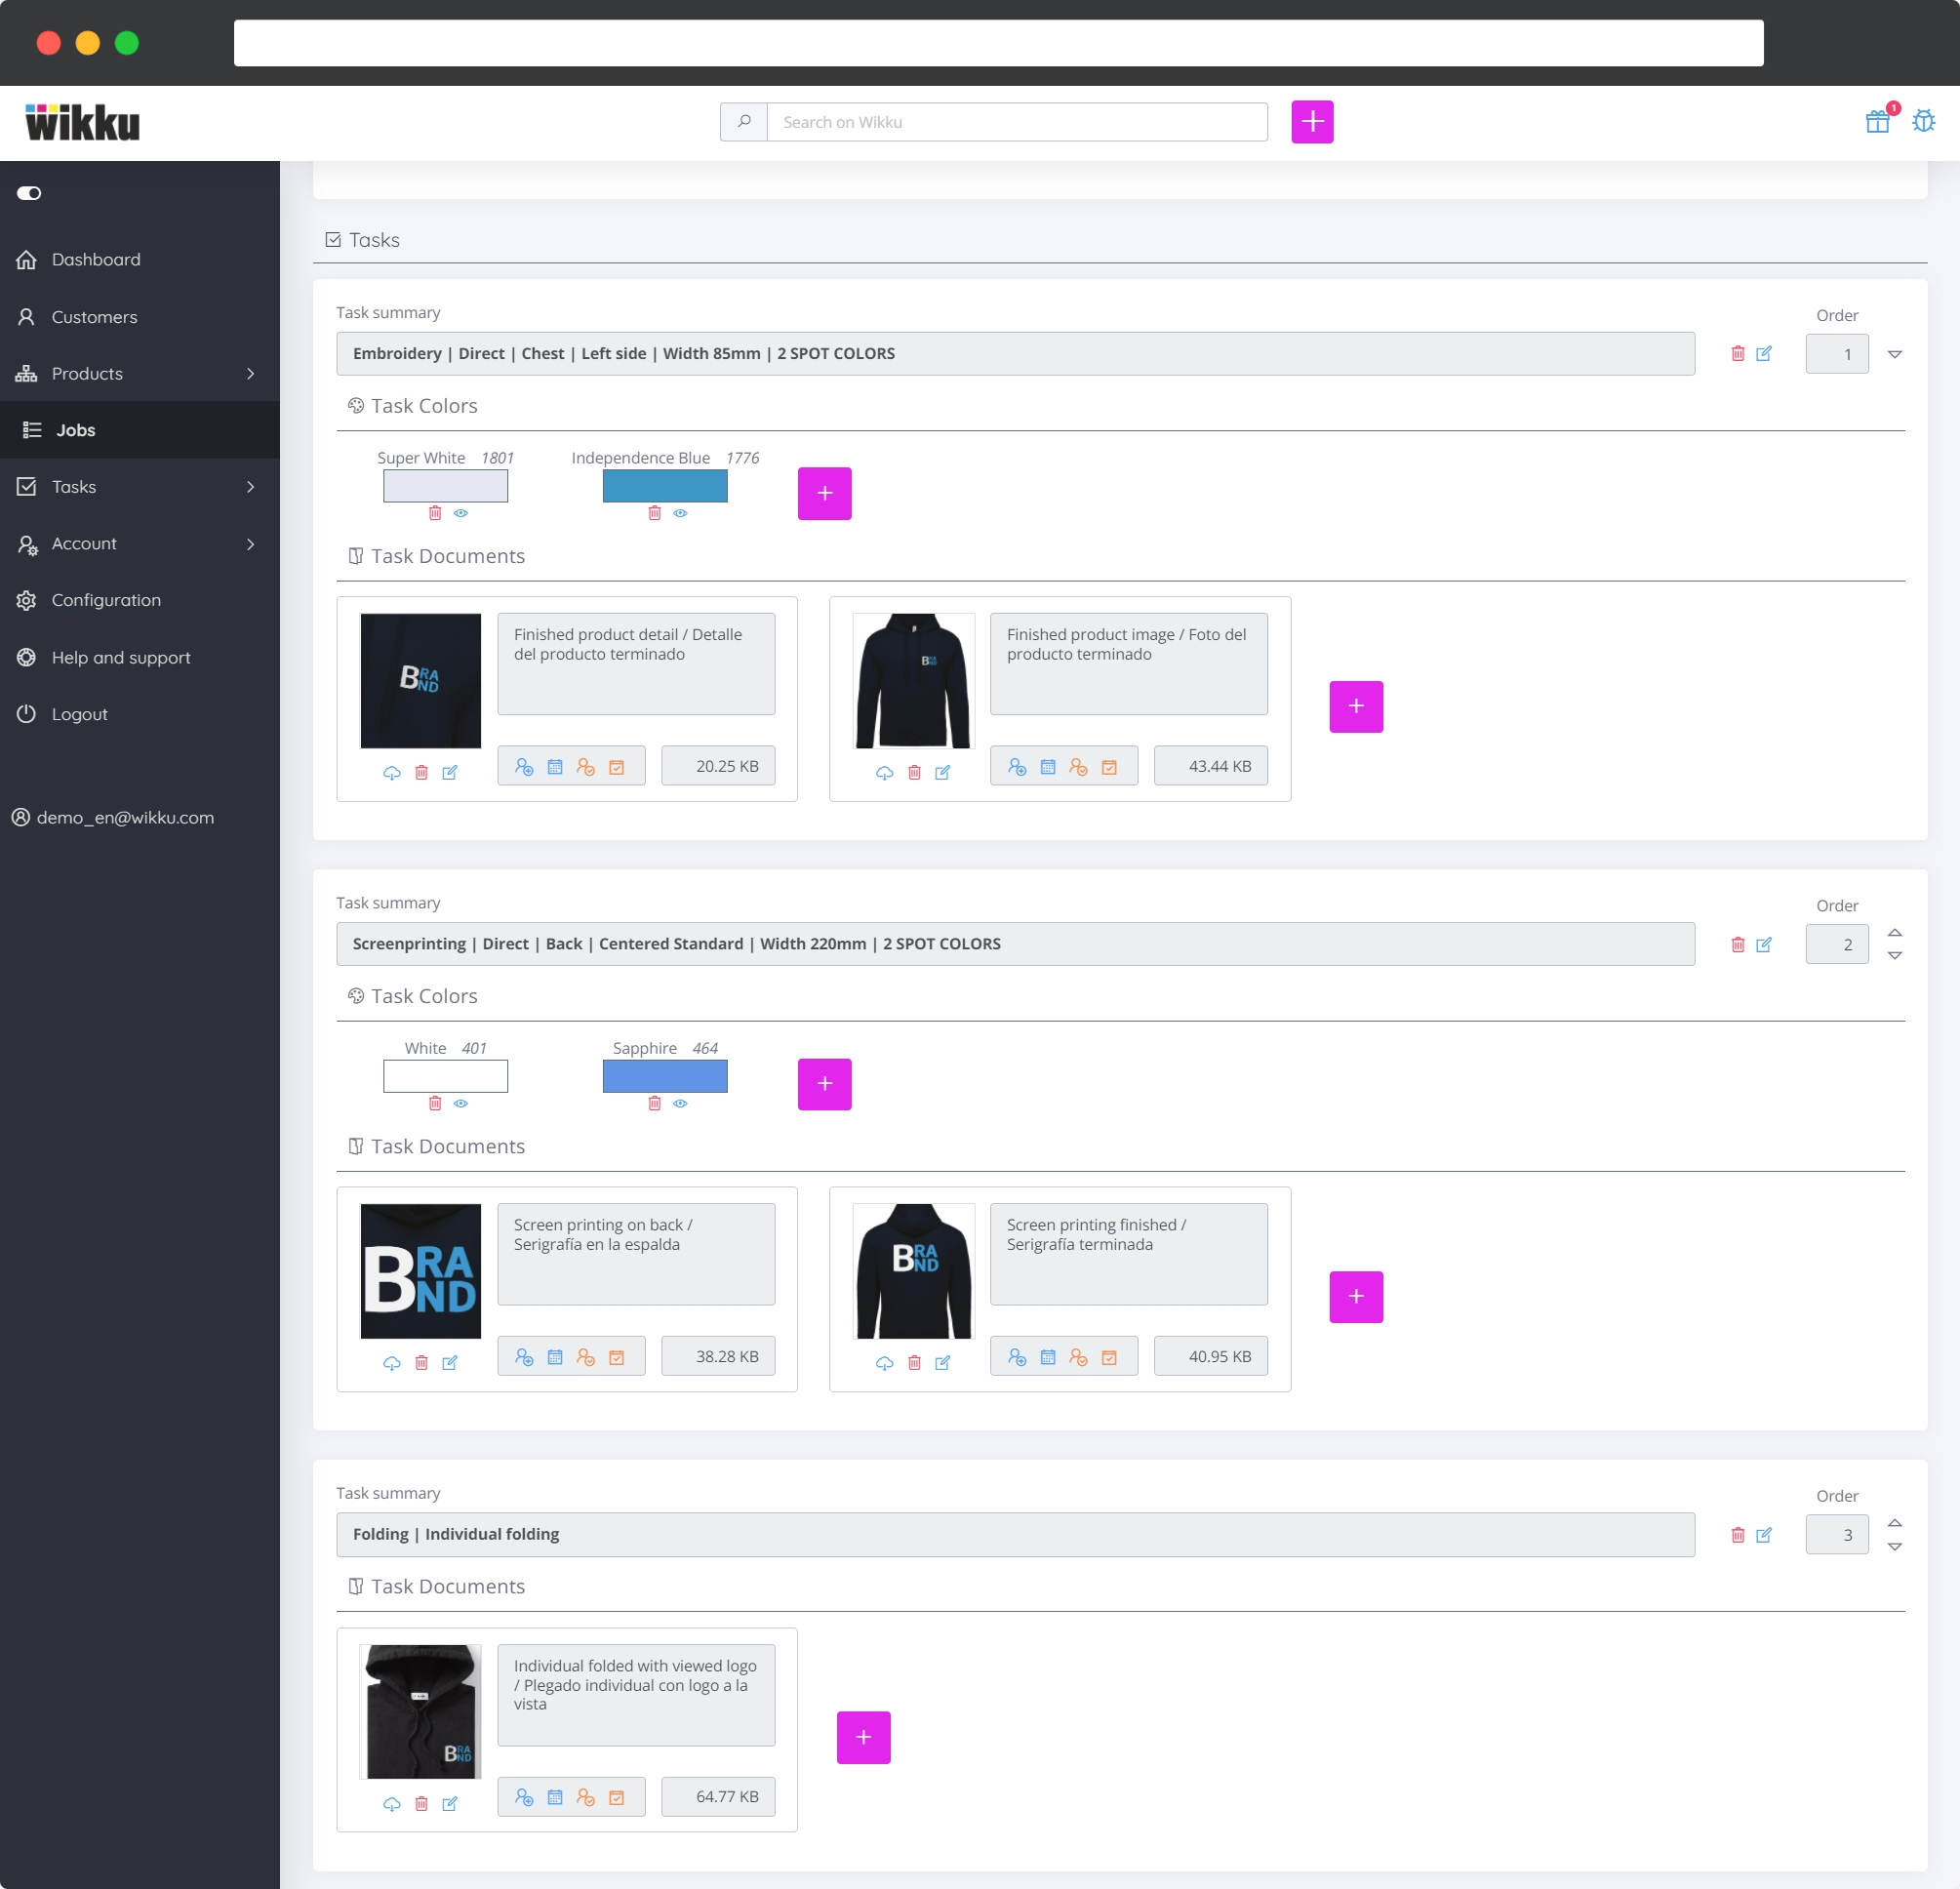Viewport: 1960px width, 1889px height.
Task: Download the "Finished product detail" document
Action: (x=392, y=772)
